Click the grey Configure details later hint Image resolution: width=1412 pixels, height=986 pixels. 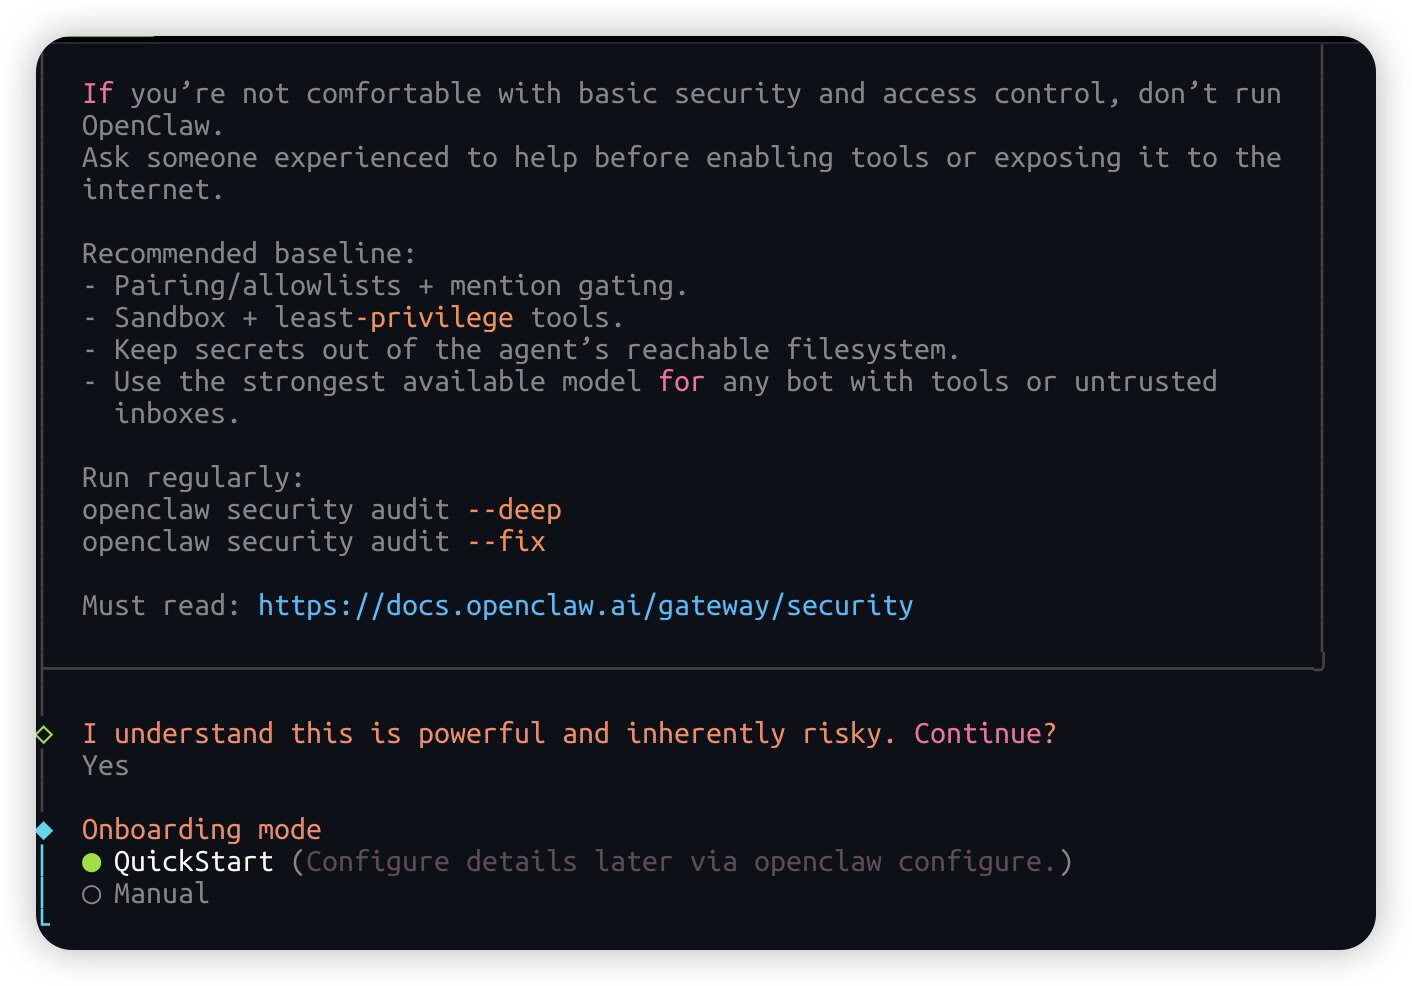681,862
